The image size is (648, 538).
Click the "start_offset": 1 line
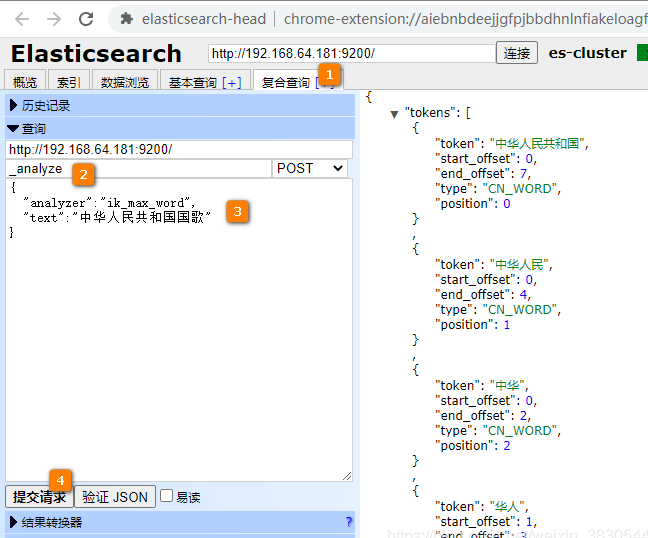[x=486, y=521]
